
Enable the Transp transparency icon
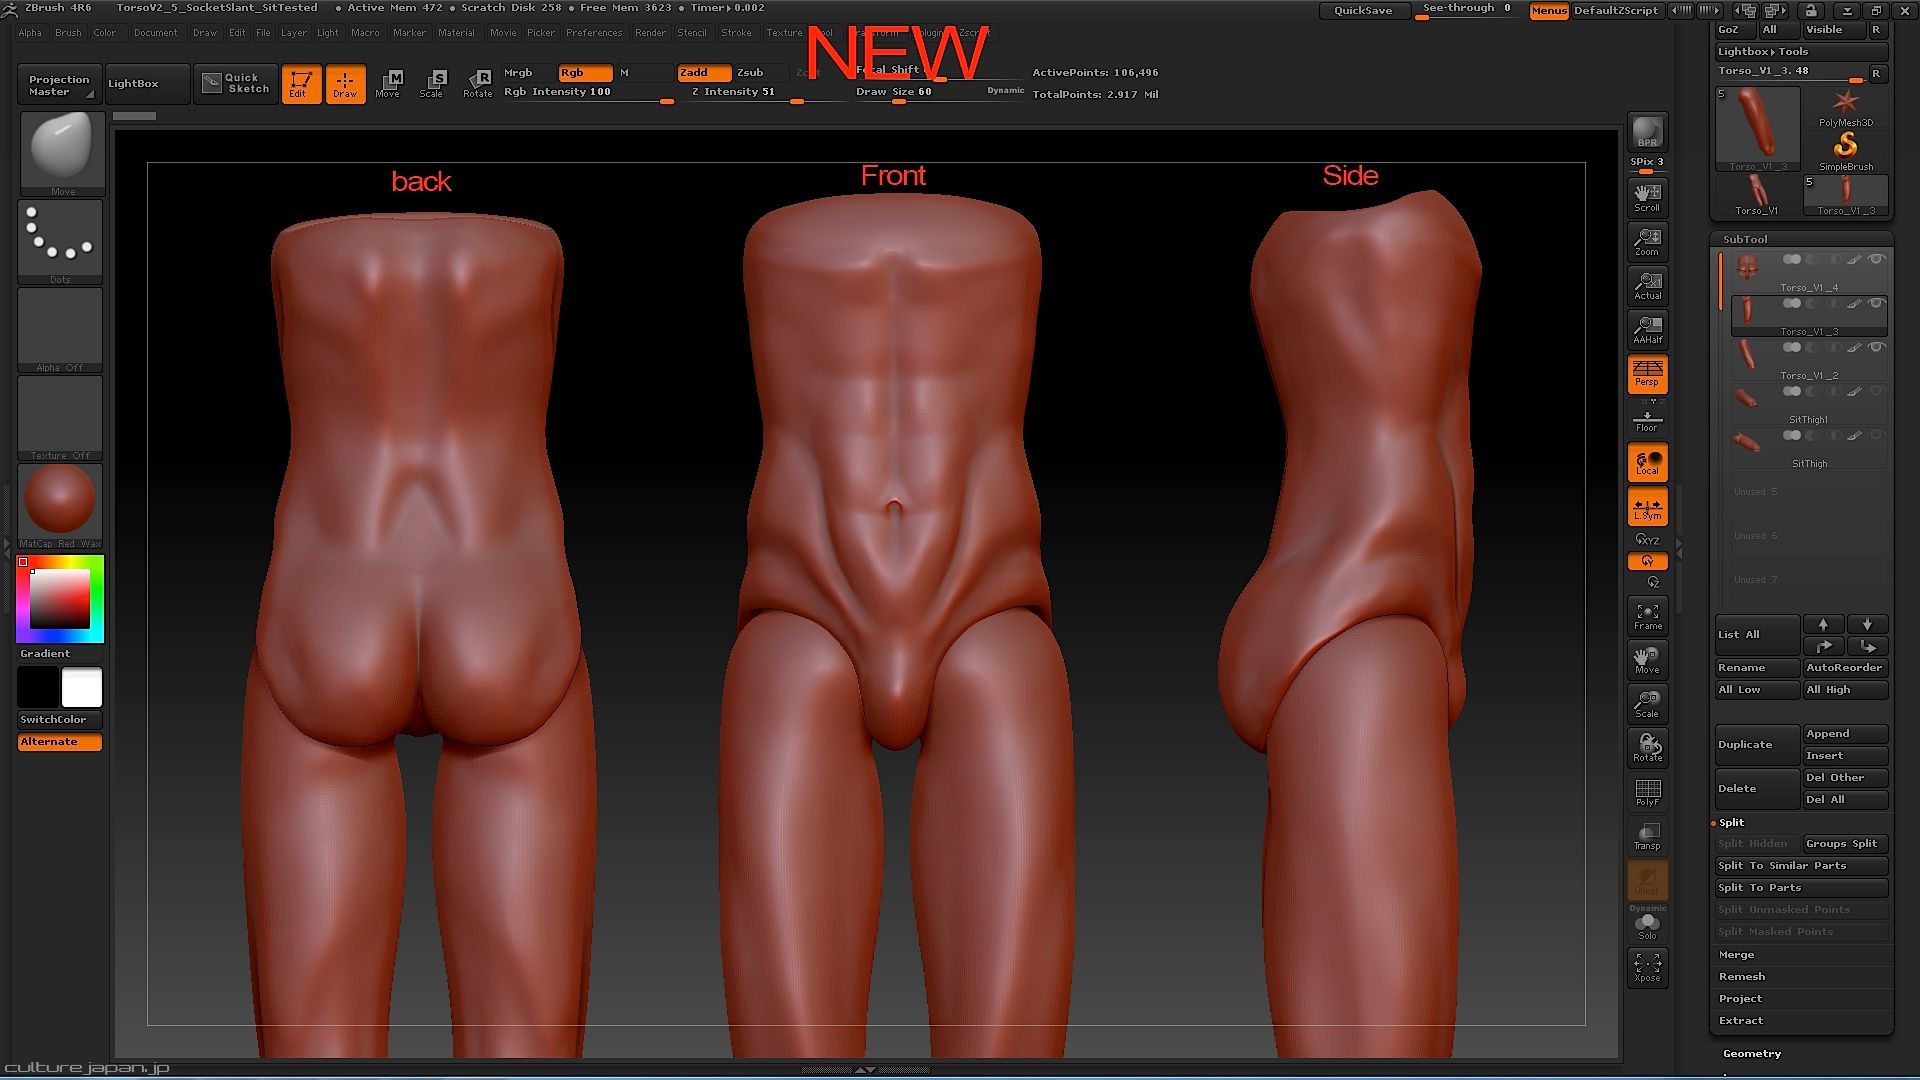pos(1647,836)
